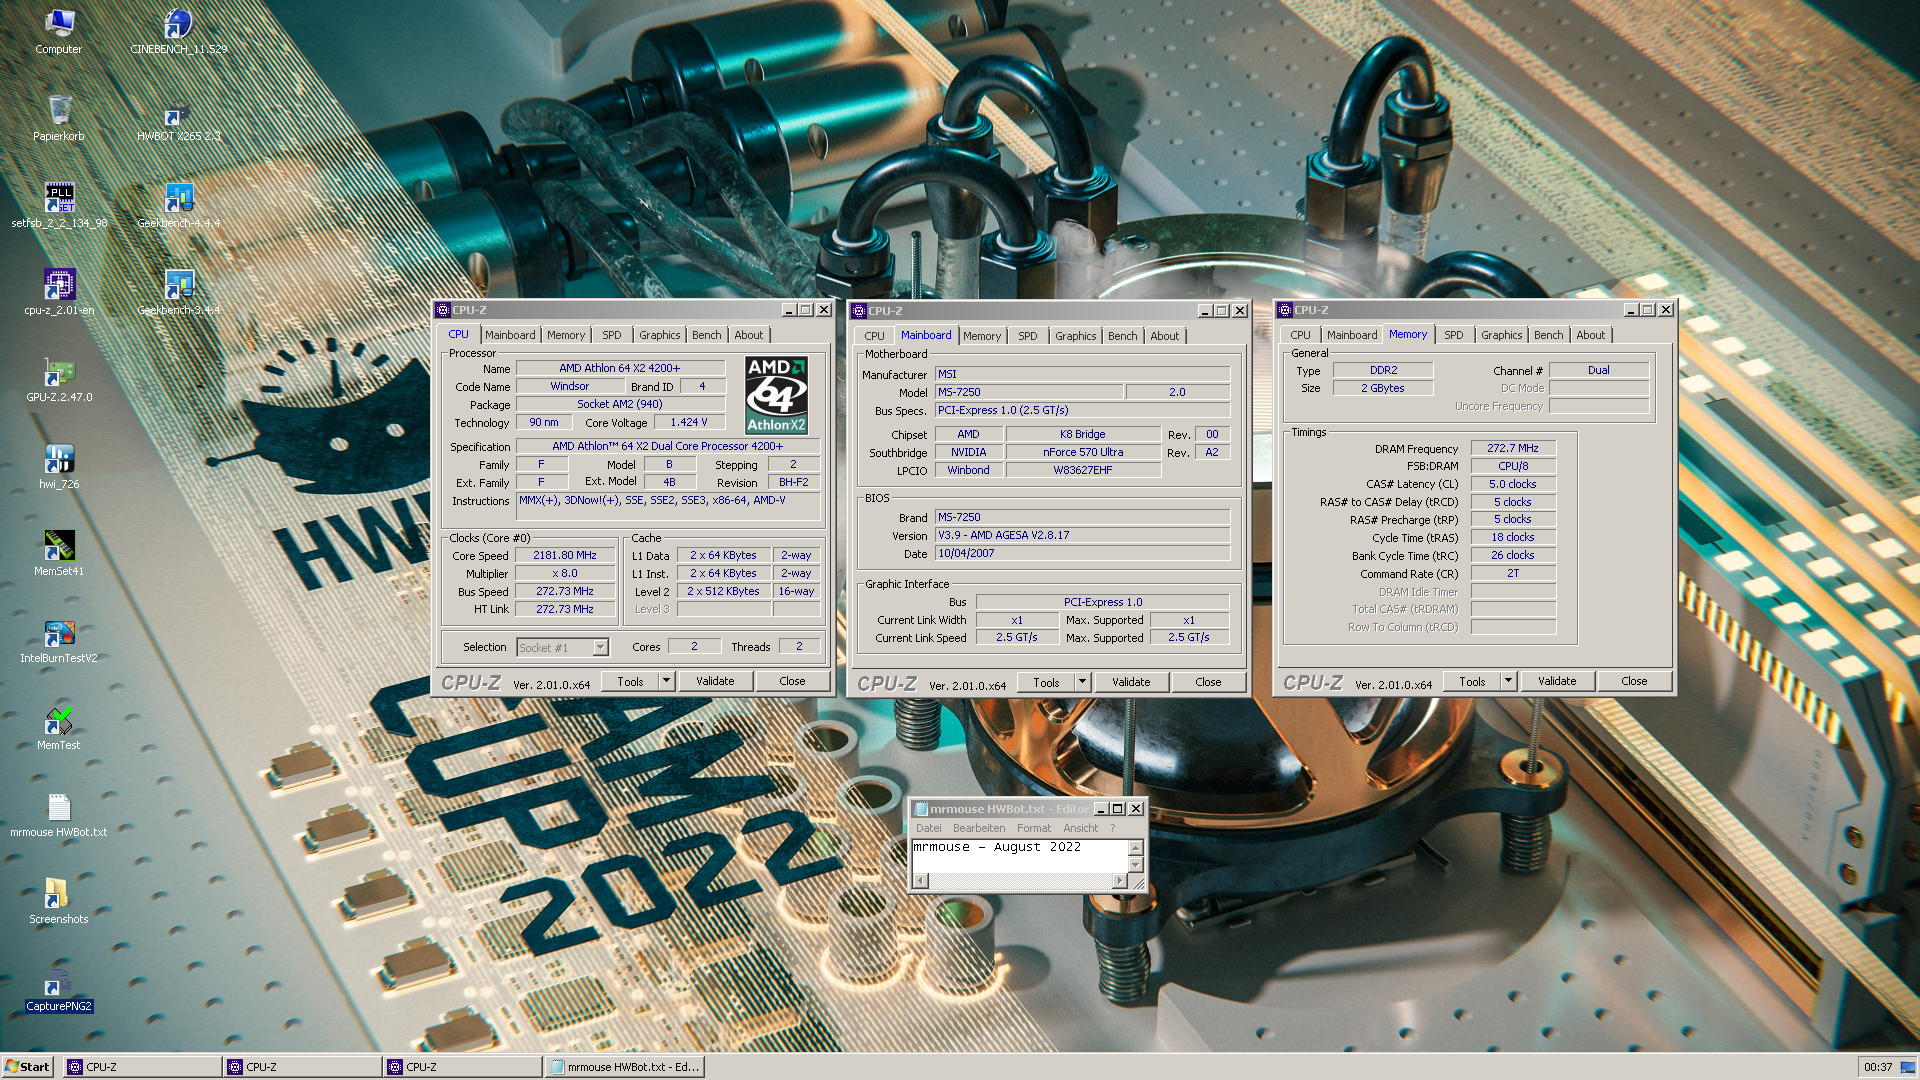
Task: Open About tab in right CPU-Z window
Action: point(1591,335)
